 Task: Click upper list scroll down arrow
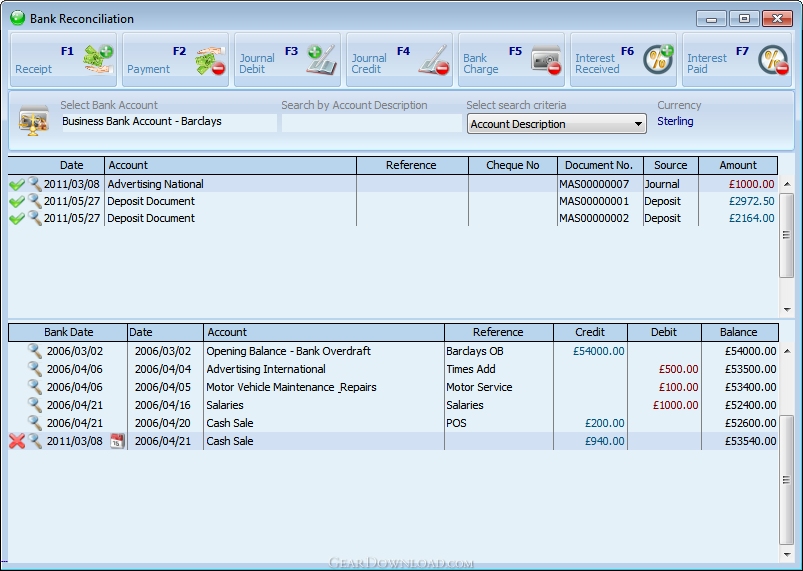(787, 309)
